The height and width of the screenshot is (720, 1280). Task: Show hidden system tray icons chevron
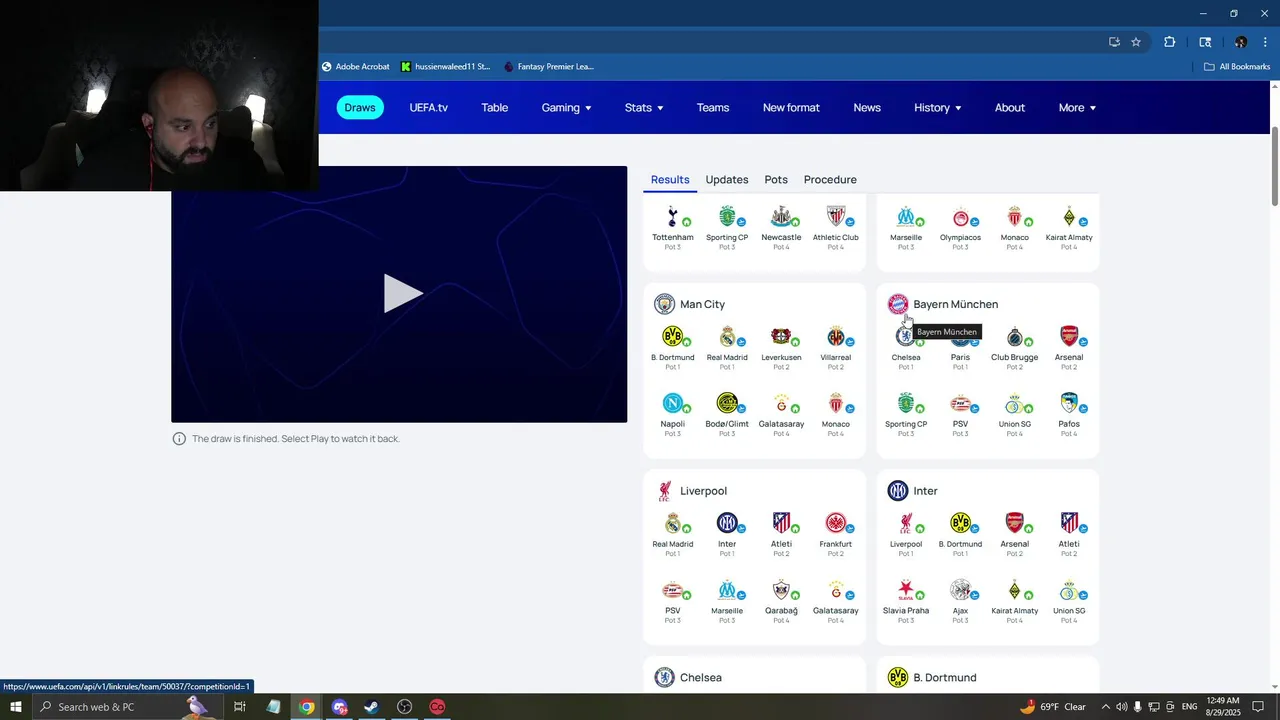pos(1105,707)
